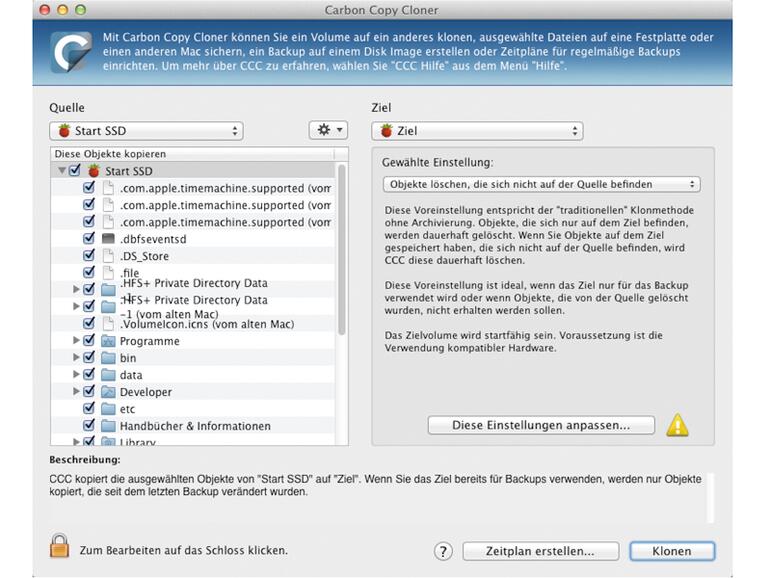Open the Quelle Start SSD dropdown
The image size is (770, 578).
(146, 131)
